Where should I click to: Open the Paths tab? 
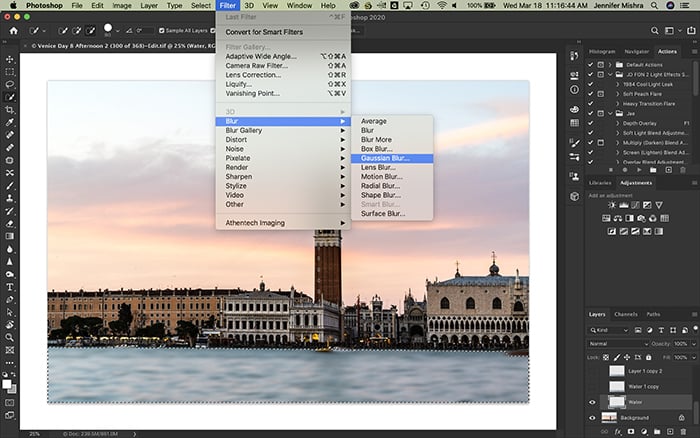(653, 314)
